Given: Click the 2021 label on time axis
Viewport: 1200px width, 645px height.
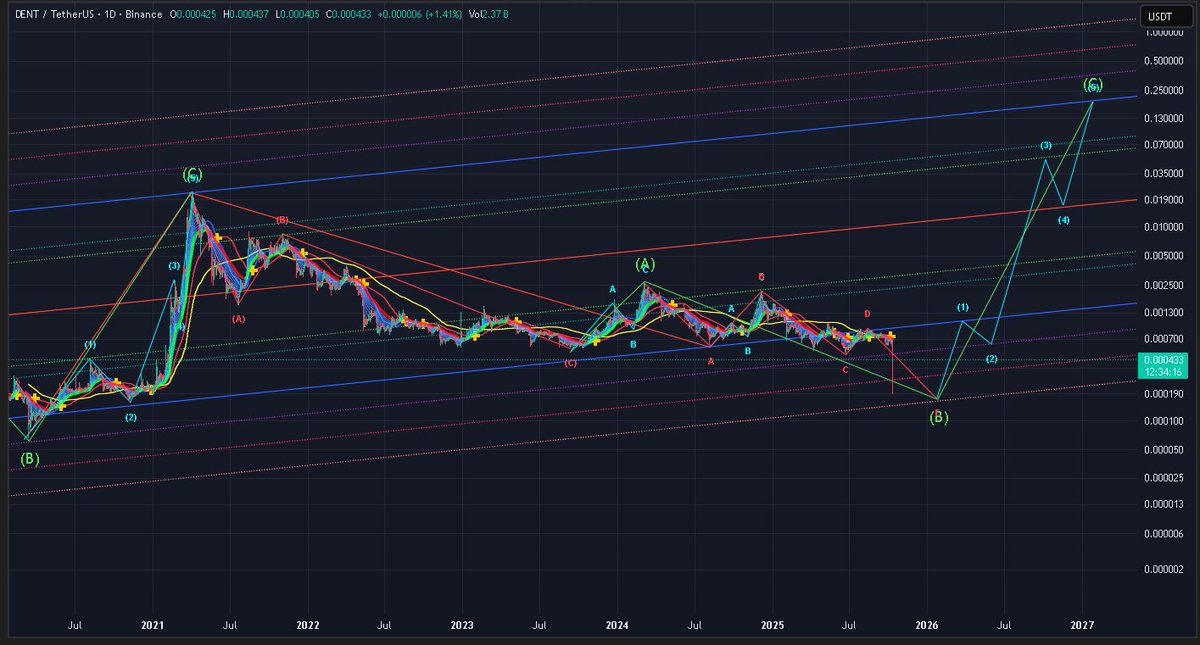Looking at the screenshot, I should [x=152, y=624].
